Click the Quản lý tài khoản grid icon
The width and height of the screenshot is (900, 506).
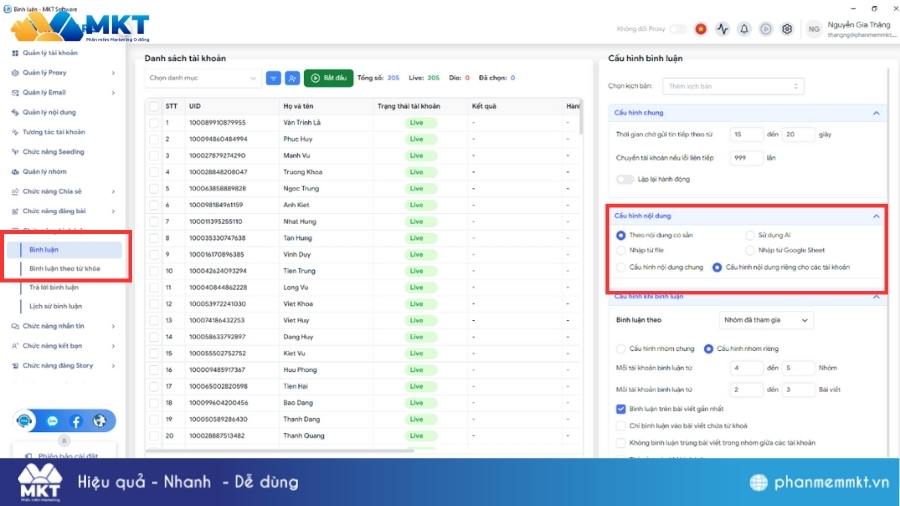(x=15, y=53)
